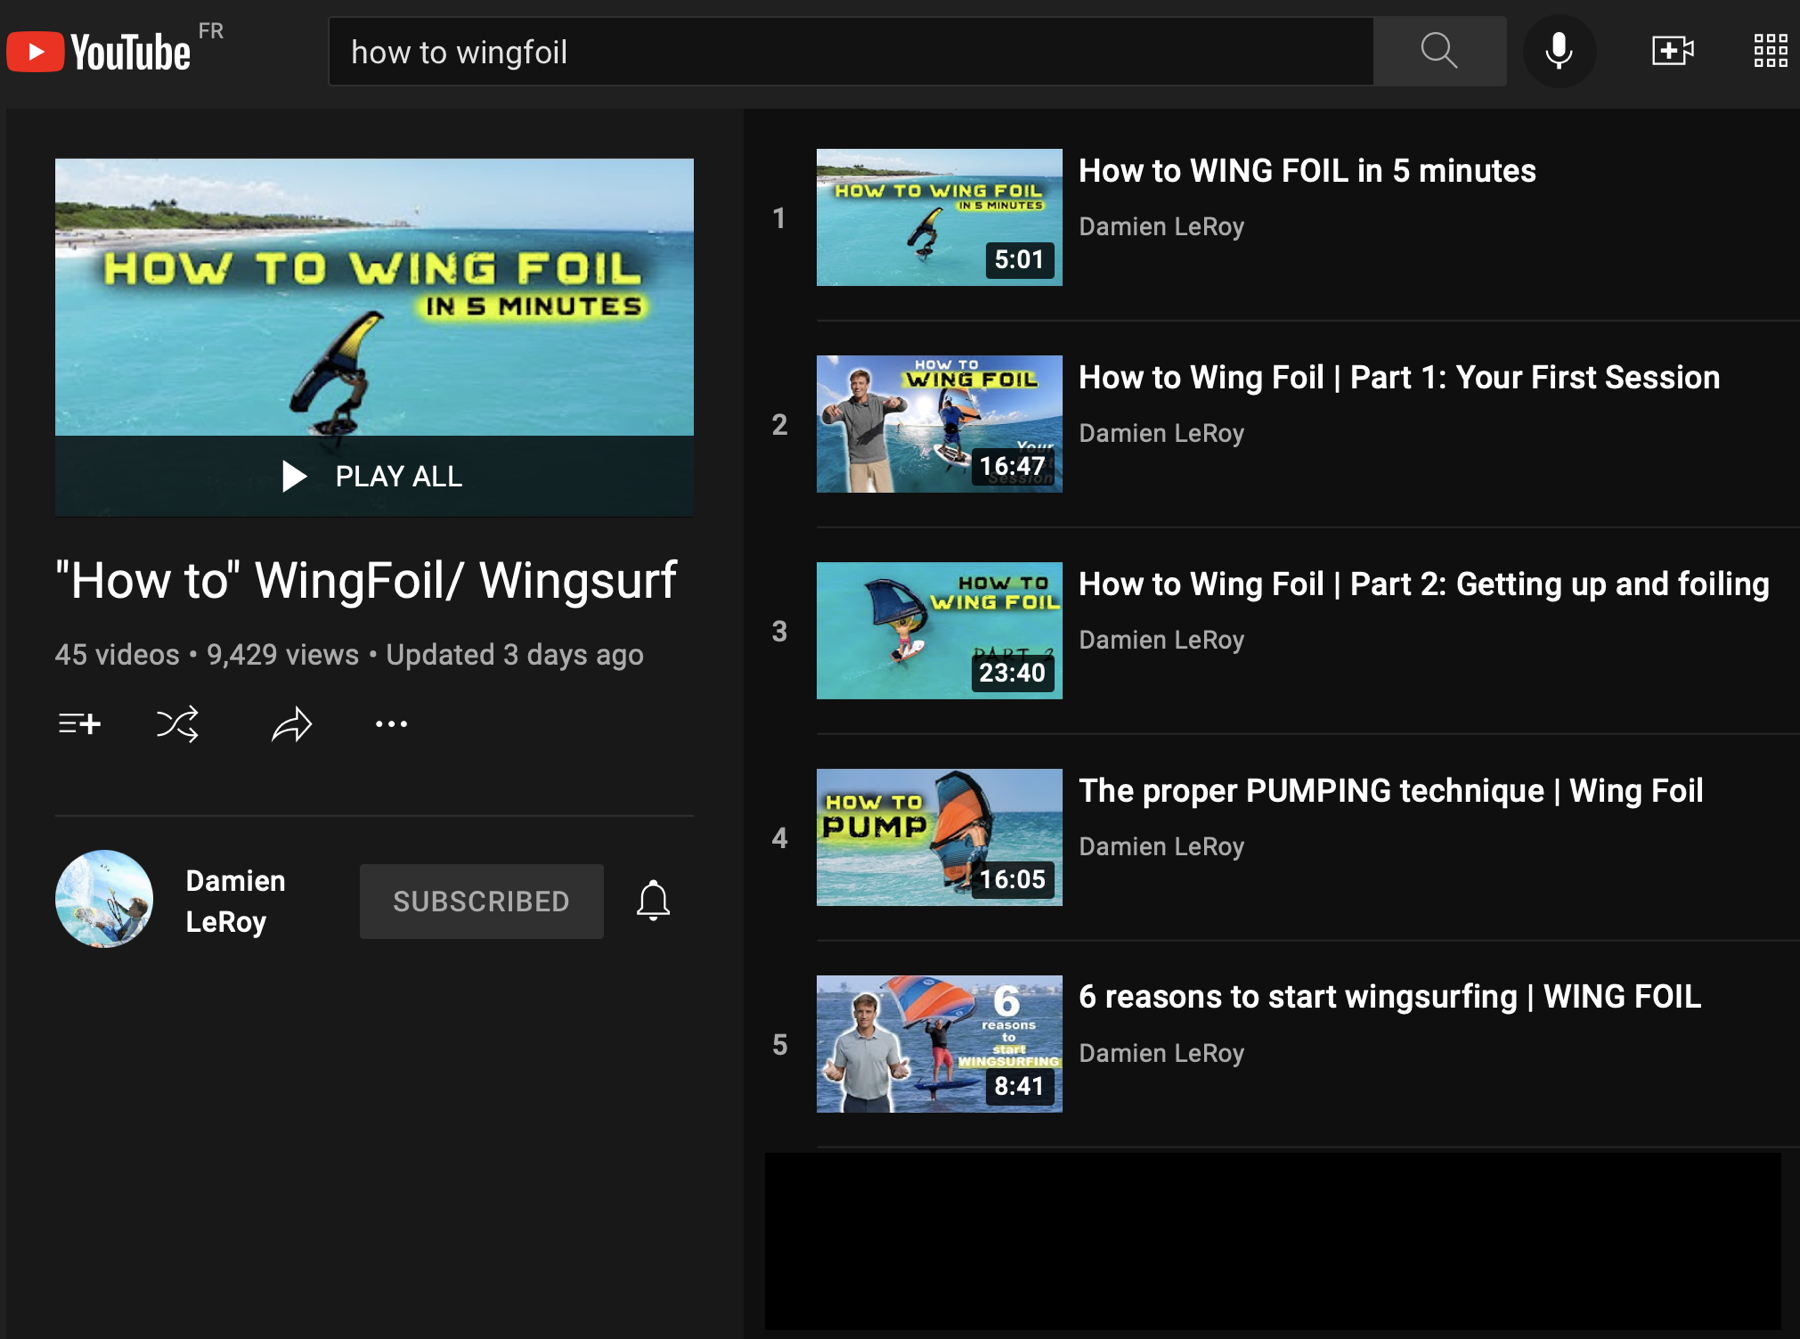The image size is (1800, 1339).
Task: Click inside the search field 'how to wingfoil'
Action: (x=850, y=51)
